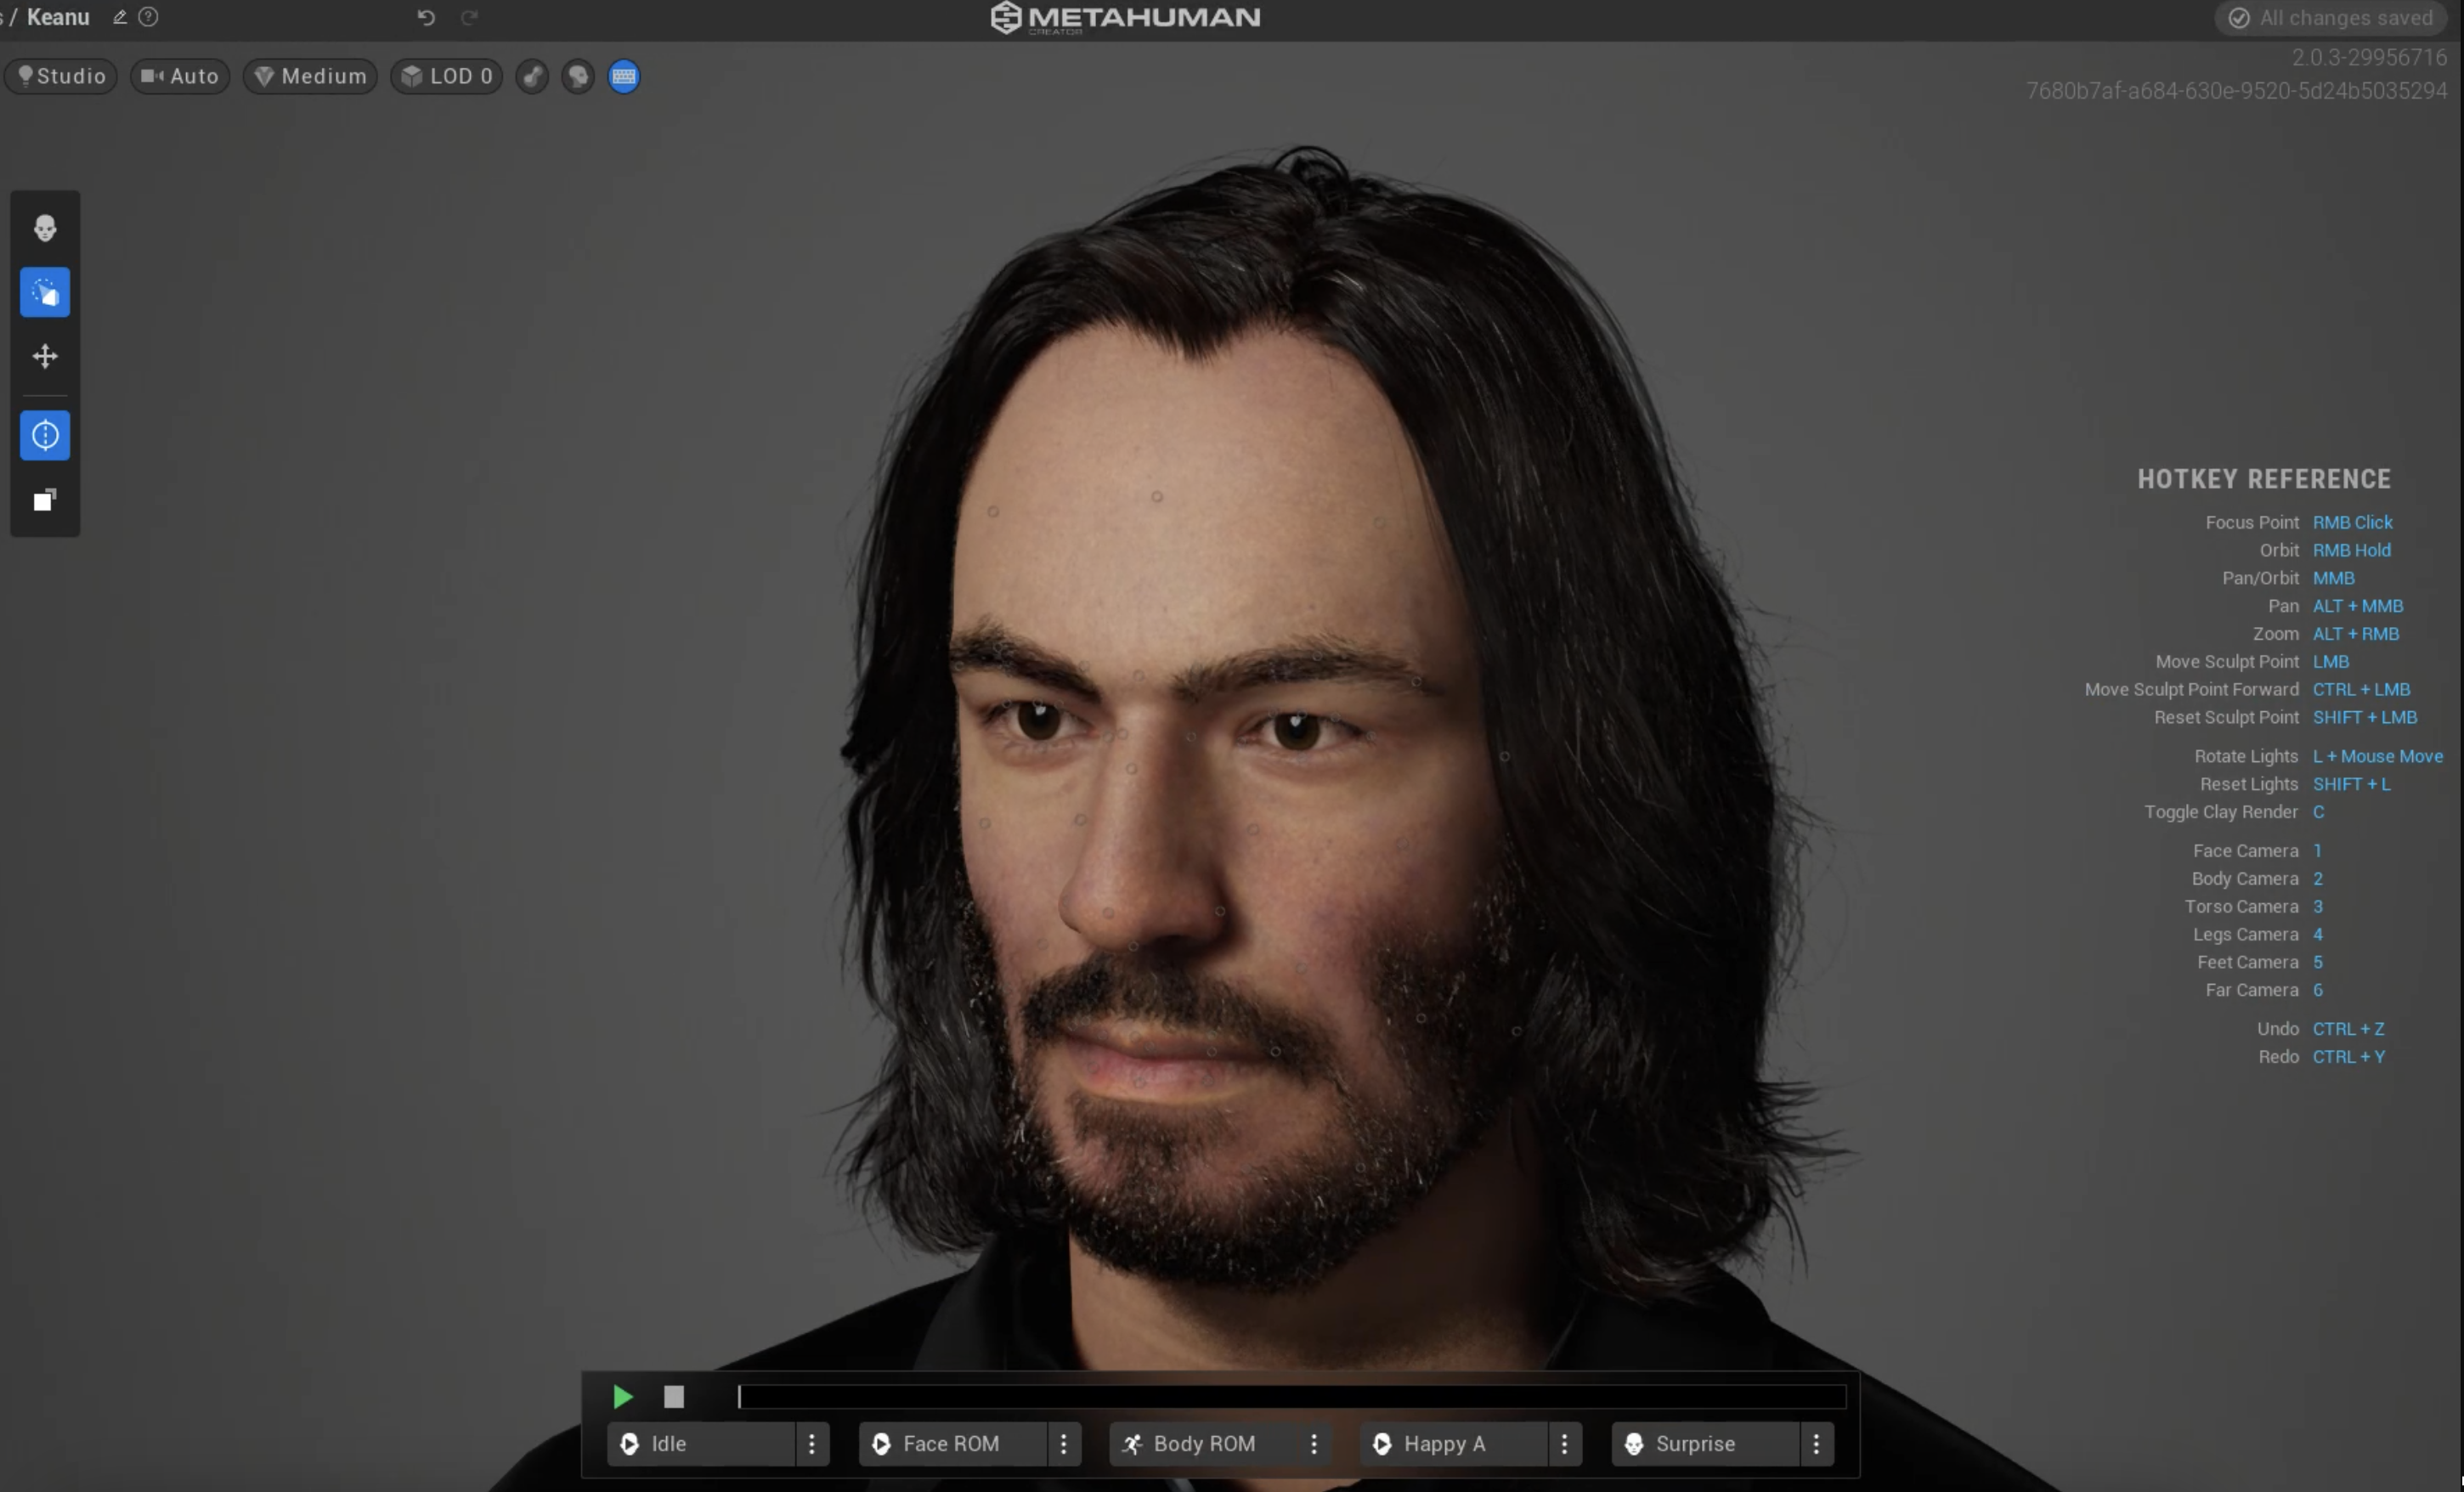The width and height of the screenshot is (2464, 1492).
Task: Open the Medium quality dropdown
Action: [310, 76]
